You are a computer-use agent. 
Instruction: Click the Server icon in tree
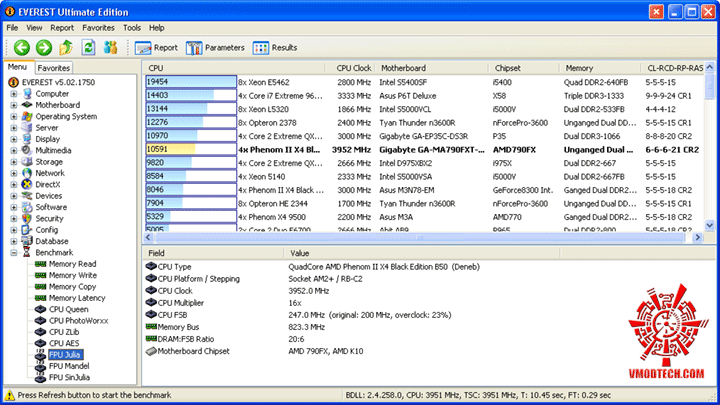27,128
